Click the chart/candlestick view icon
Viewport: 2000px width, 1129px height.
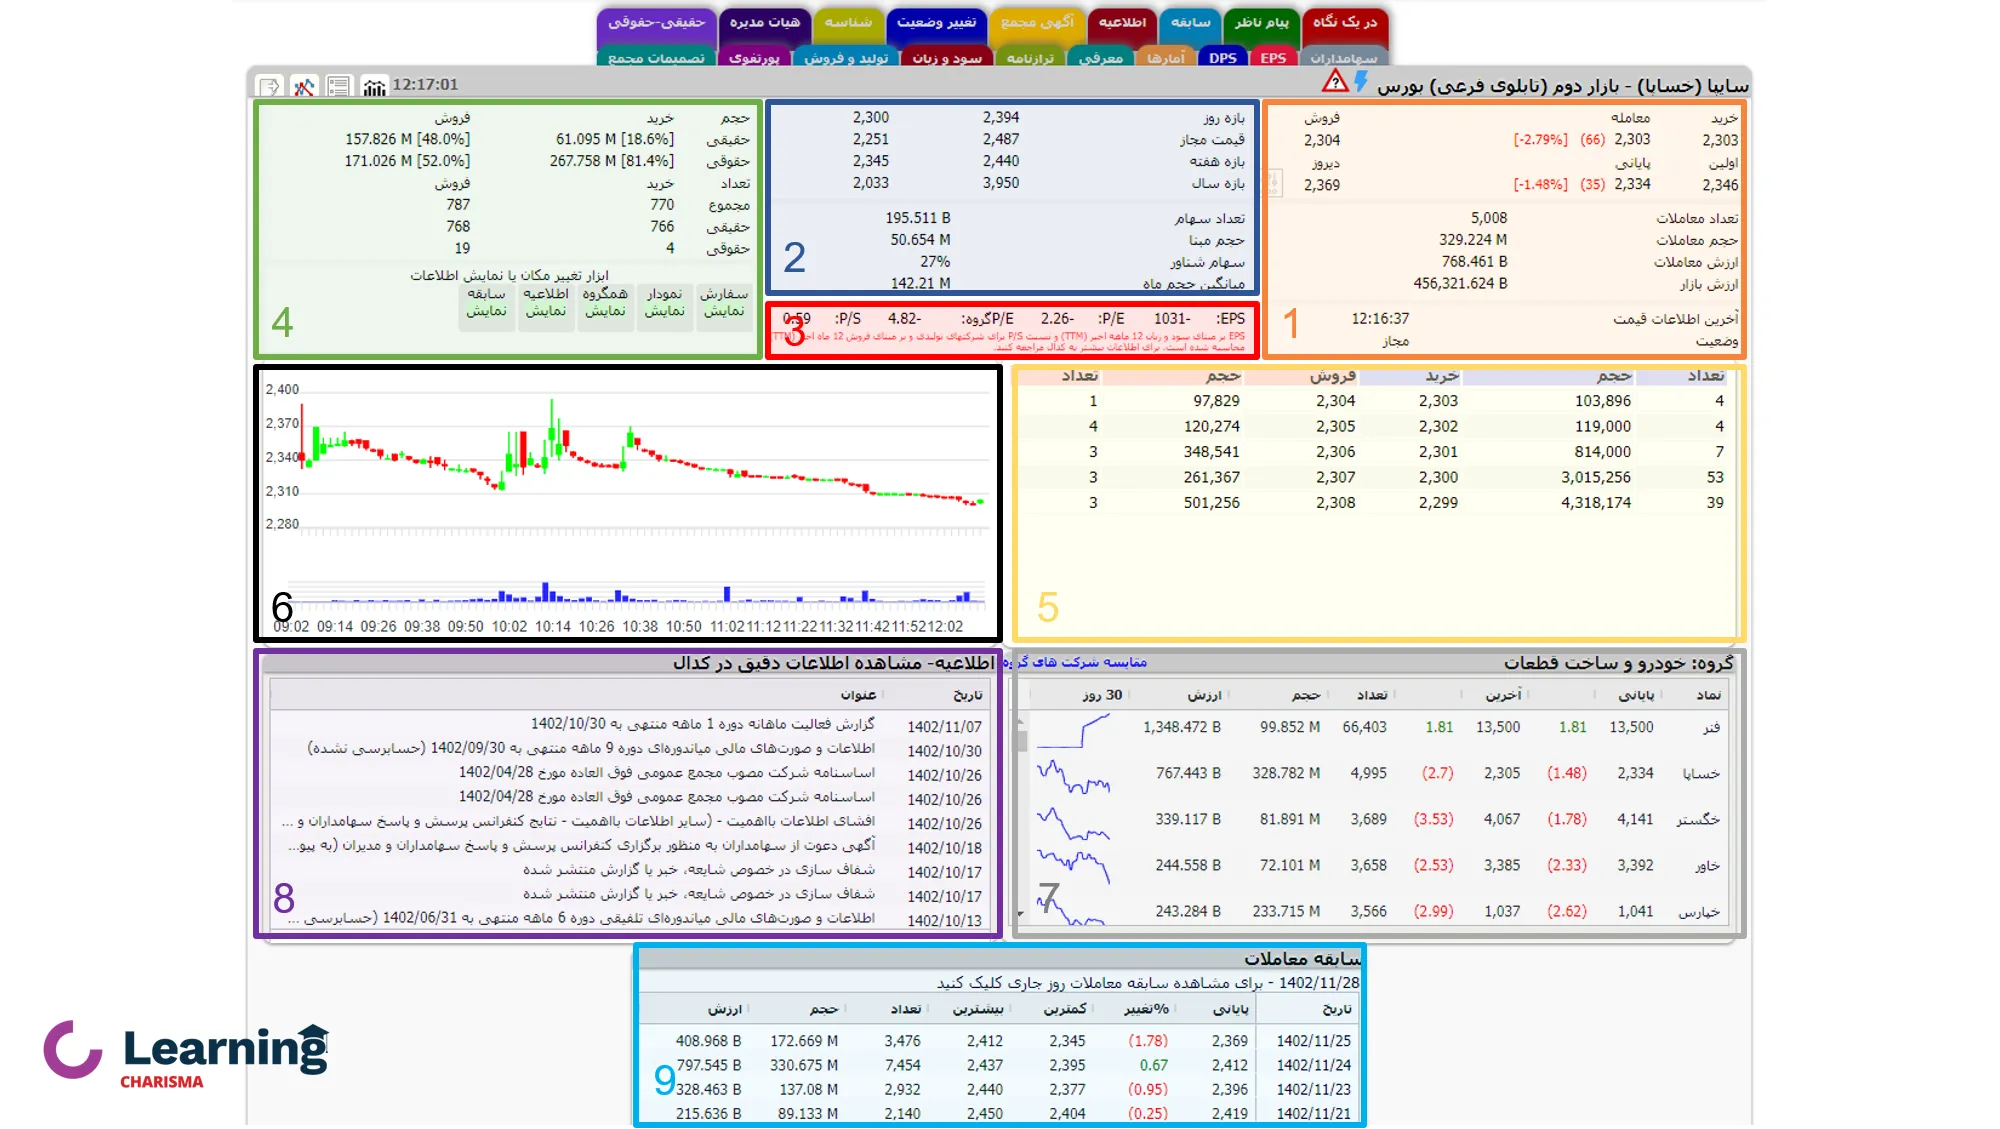pos(374,85)
